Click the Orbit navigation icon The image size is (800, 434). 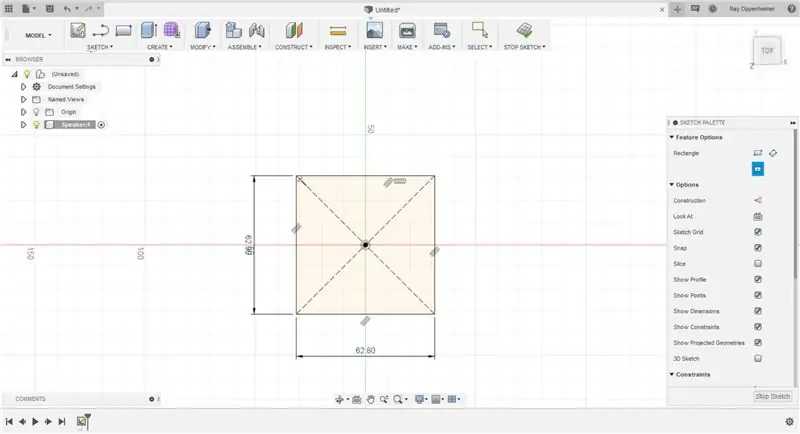point(339,399)
